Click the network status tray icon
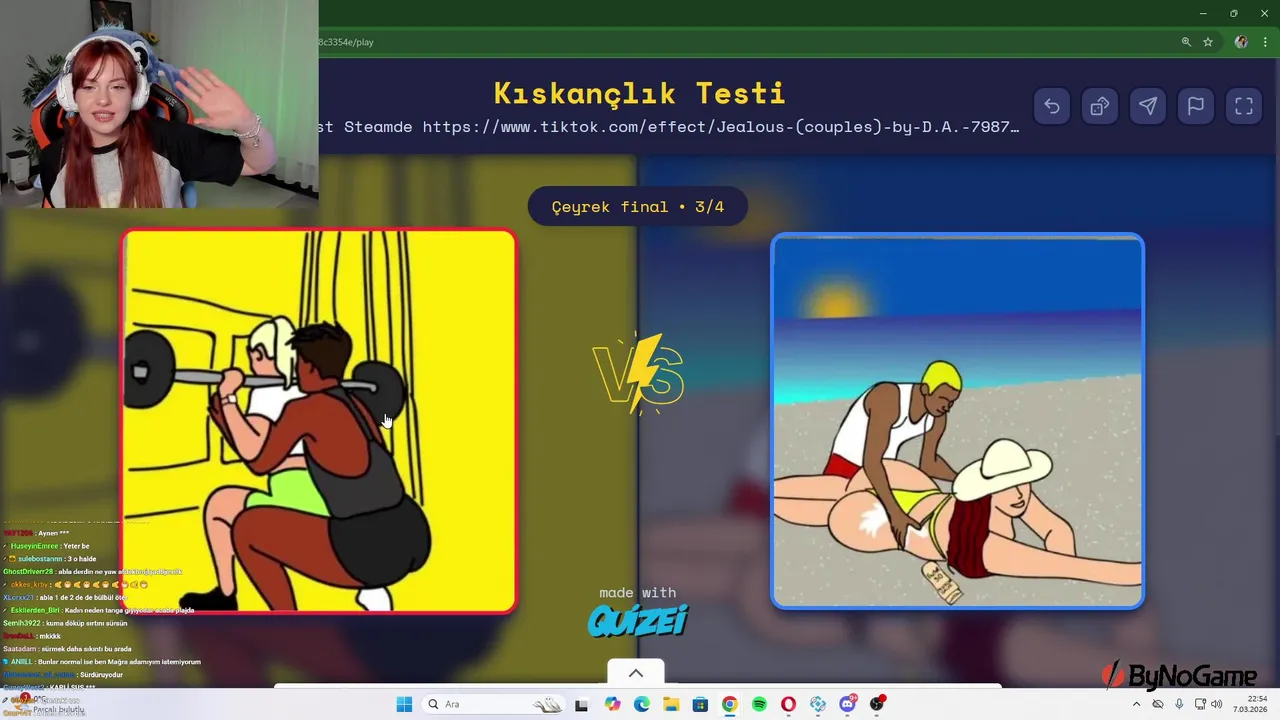This screenshot has width=1280, height=720. [x=1201, y=704]
